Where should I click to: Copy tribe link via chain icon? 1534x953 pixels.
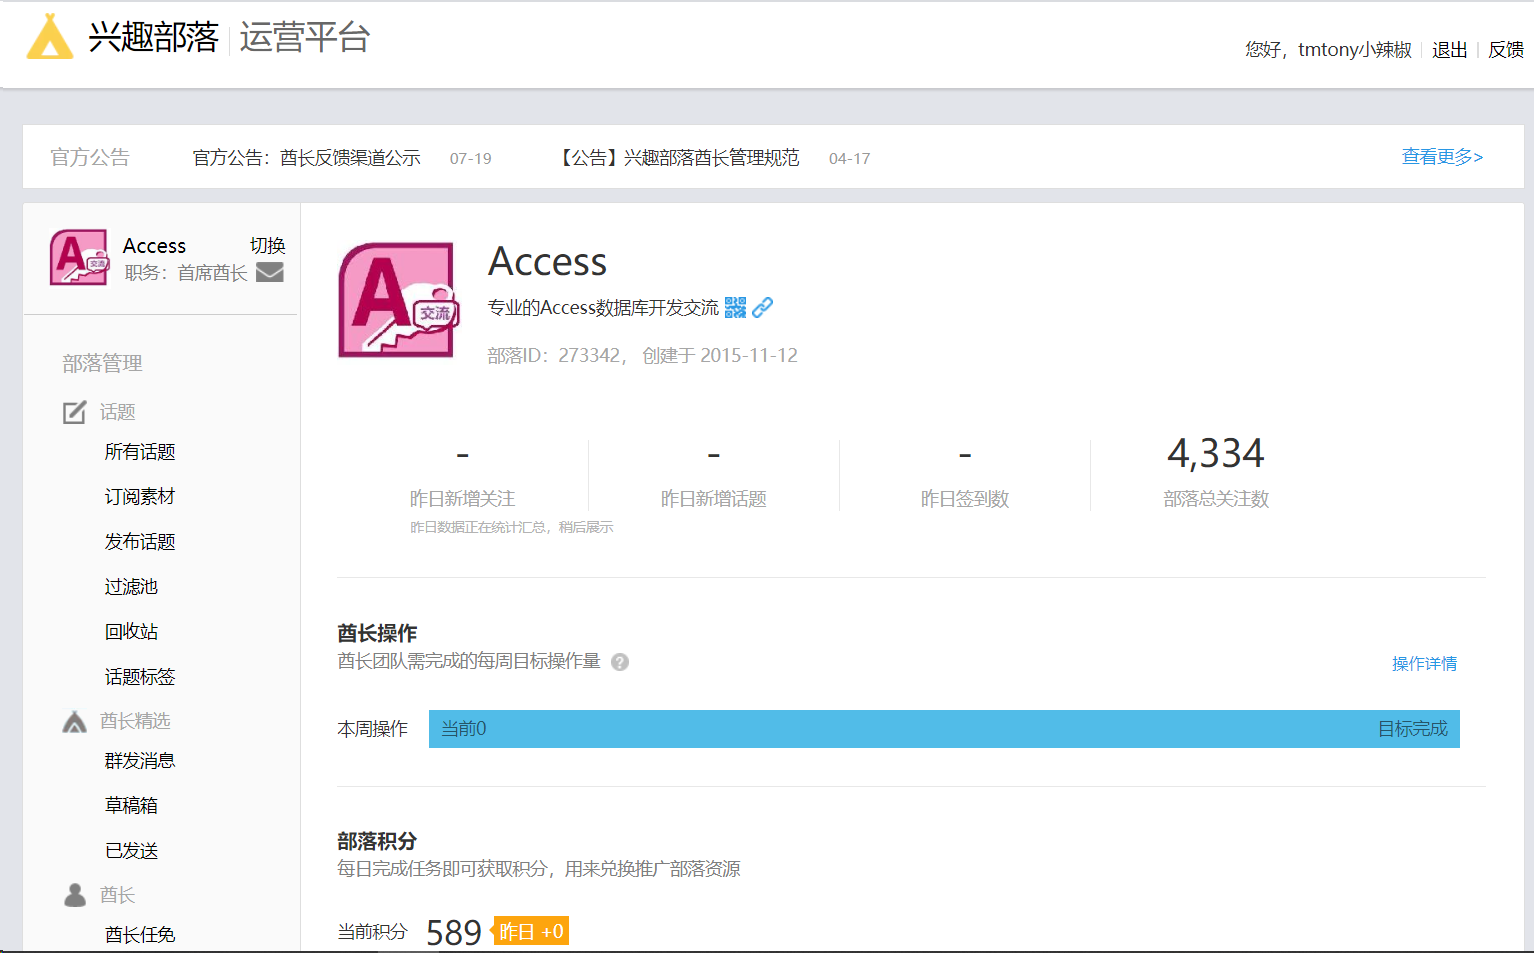pos(763,308)
